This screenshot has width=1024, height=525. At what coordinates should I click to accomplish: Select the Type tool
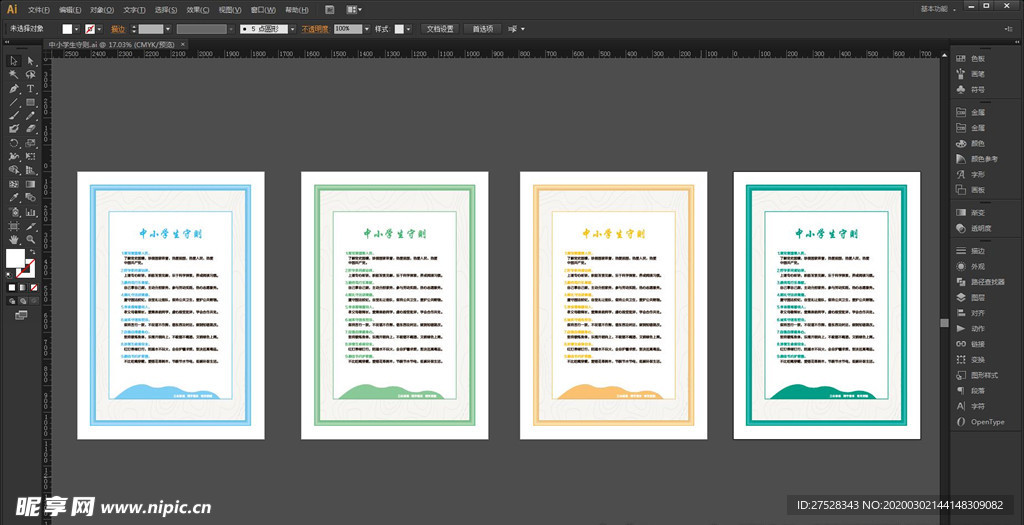coord(31,89)
